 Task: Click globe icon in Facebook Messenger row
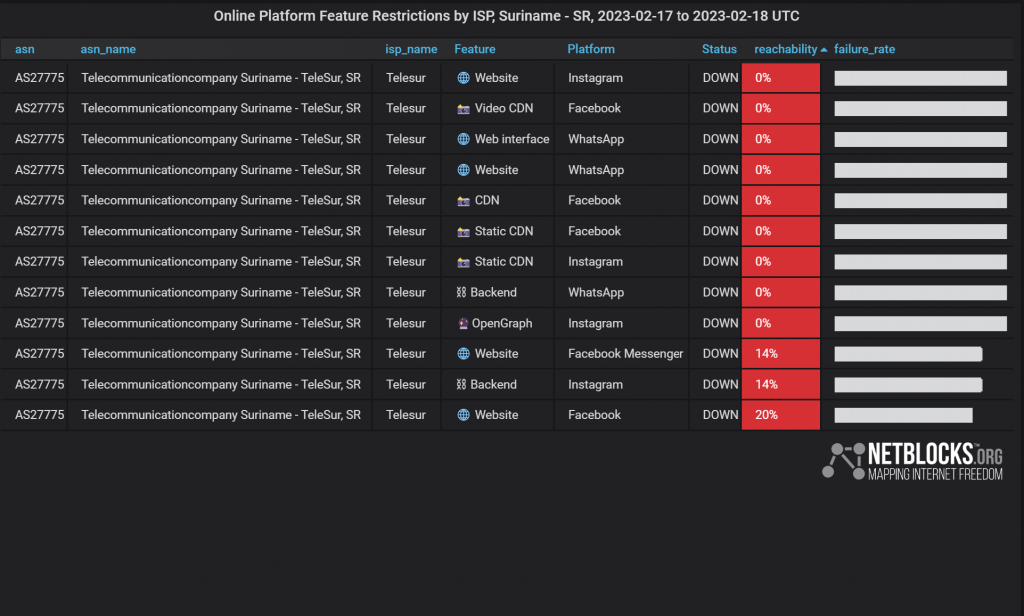(x=463, y=353)
